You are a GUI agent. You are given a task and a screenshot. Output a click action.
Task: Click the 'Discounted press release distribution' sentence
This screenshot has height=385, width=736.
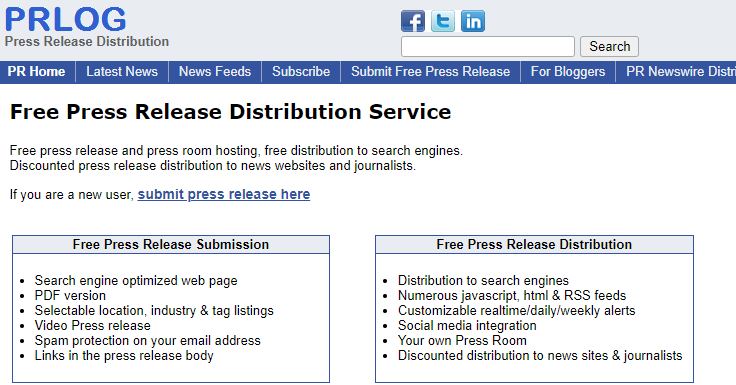click(x=213, y=166)
